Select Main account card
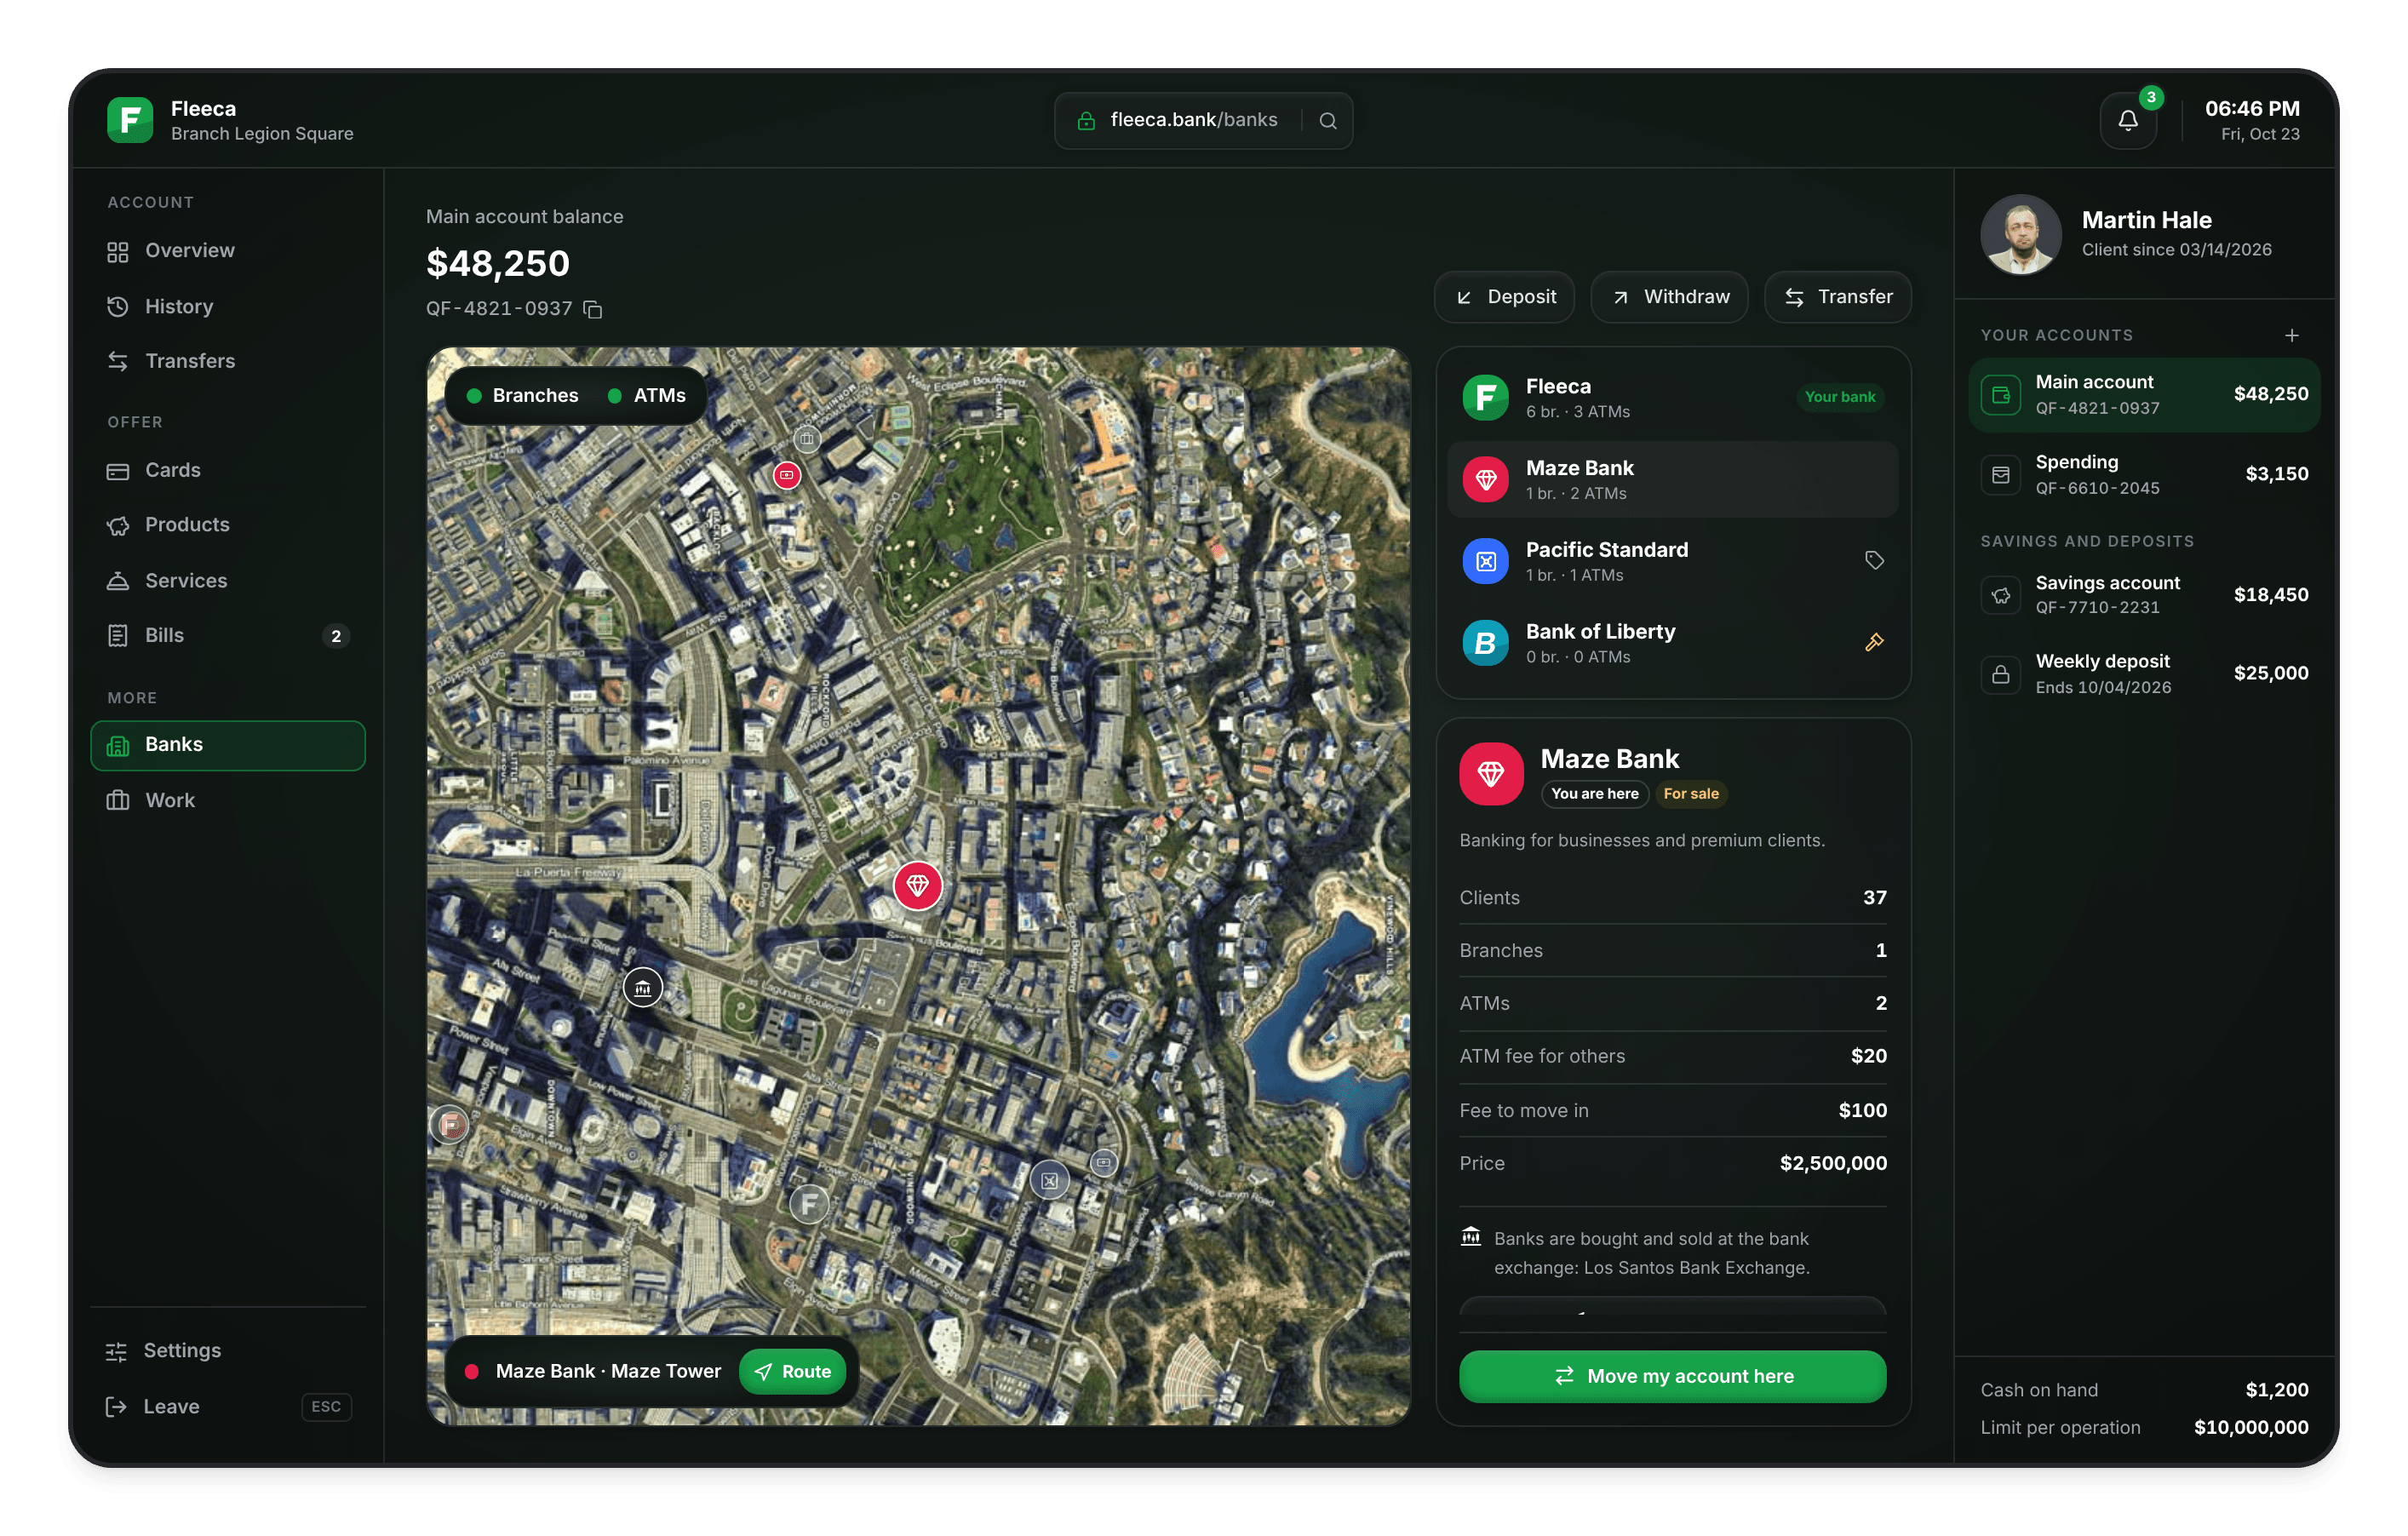This screenshot has height=1536, width=2408. click(2144, 395)
